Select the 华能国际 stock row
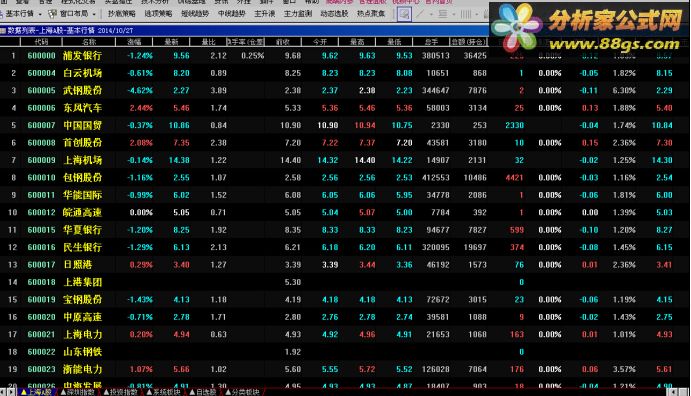The image size is (691, 396). [346, 195]
